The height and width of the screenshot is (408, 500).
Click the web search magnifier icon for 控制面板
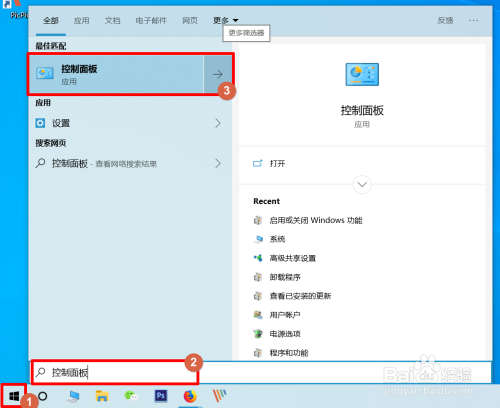coord(40,163)
